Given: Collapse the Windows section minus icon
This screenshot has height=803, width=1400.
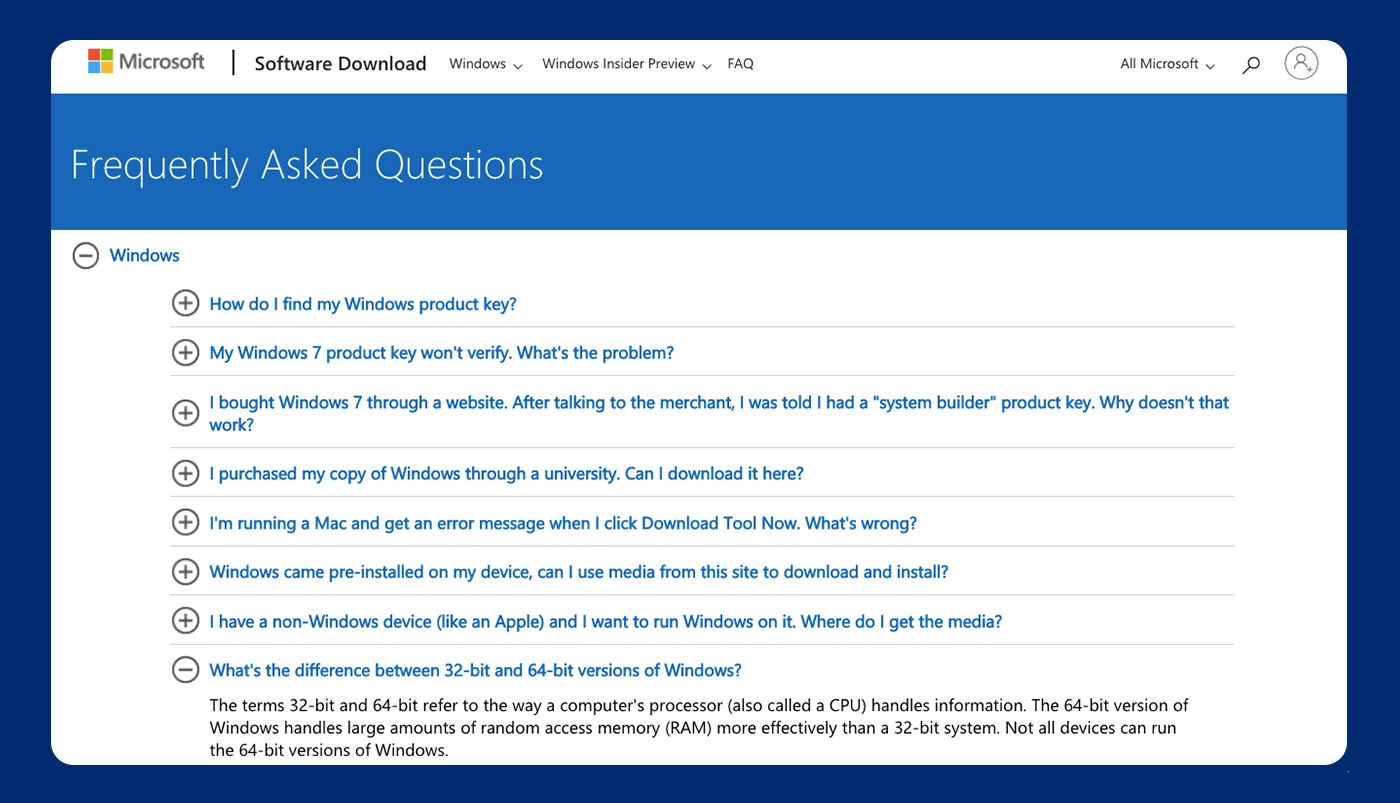Looking at the screenshot, I should point(86,256).
